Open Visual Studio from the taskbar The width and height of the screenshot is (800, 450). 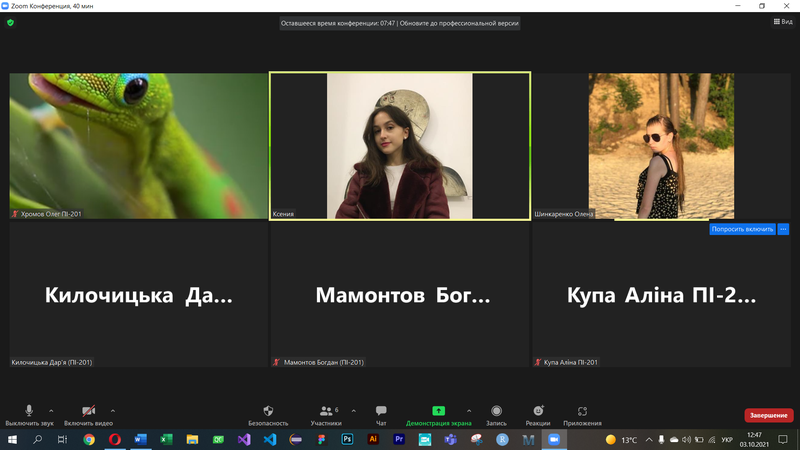tap(244, 439)
